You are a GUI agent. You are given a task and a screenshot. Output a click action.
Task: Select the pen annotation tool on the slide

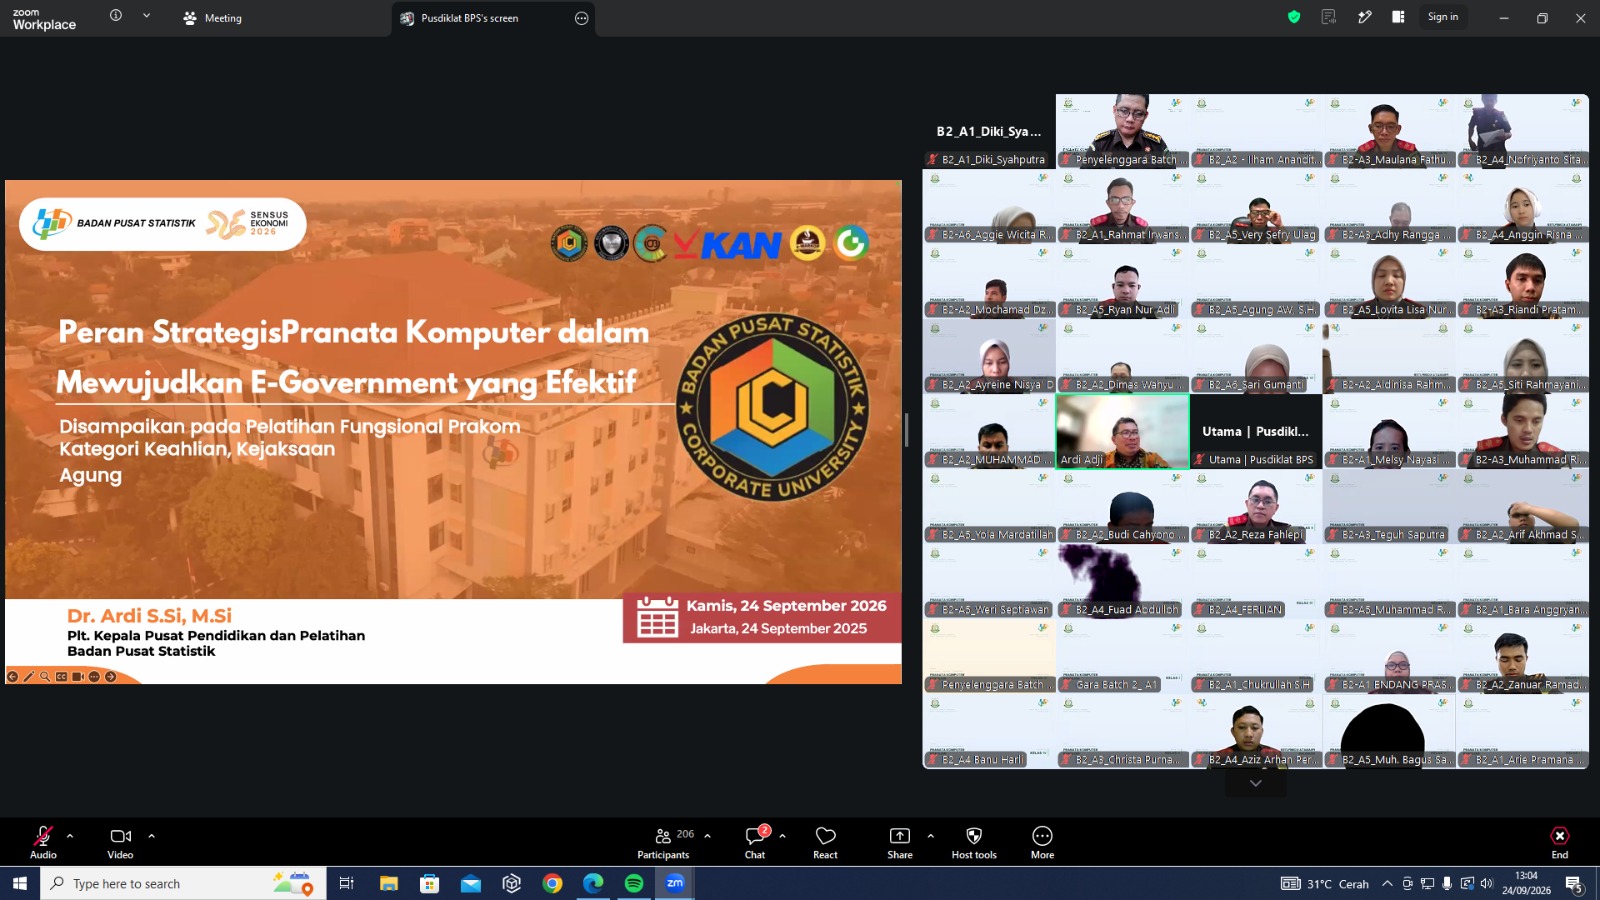[x=29, y=677]
